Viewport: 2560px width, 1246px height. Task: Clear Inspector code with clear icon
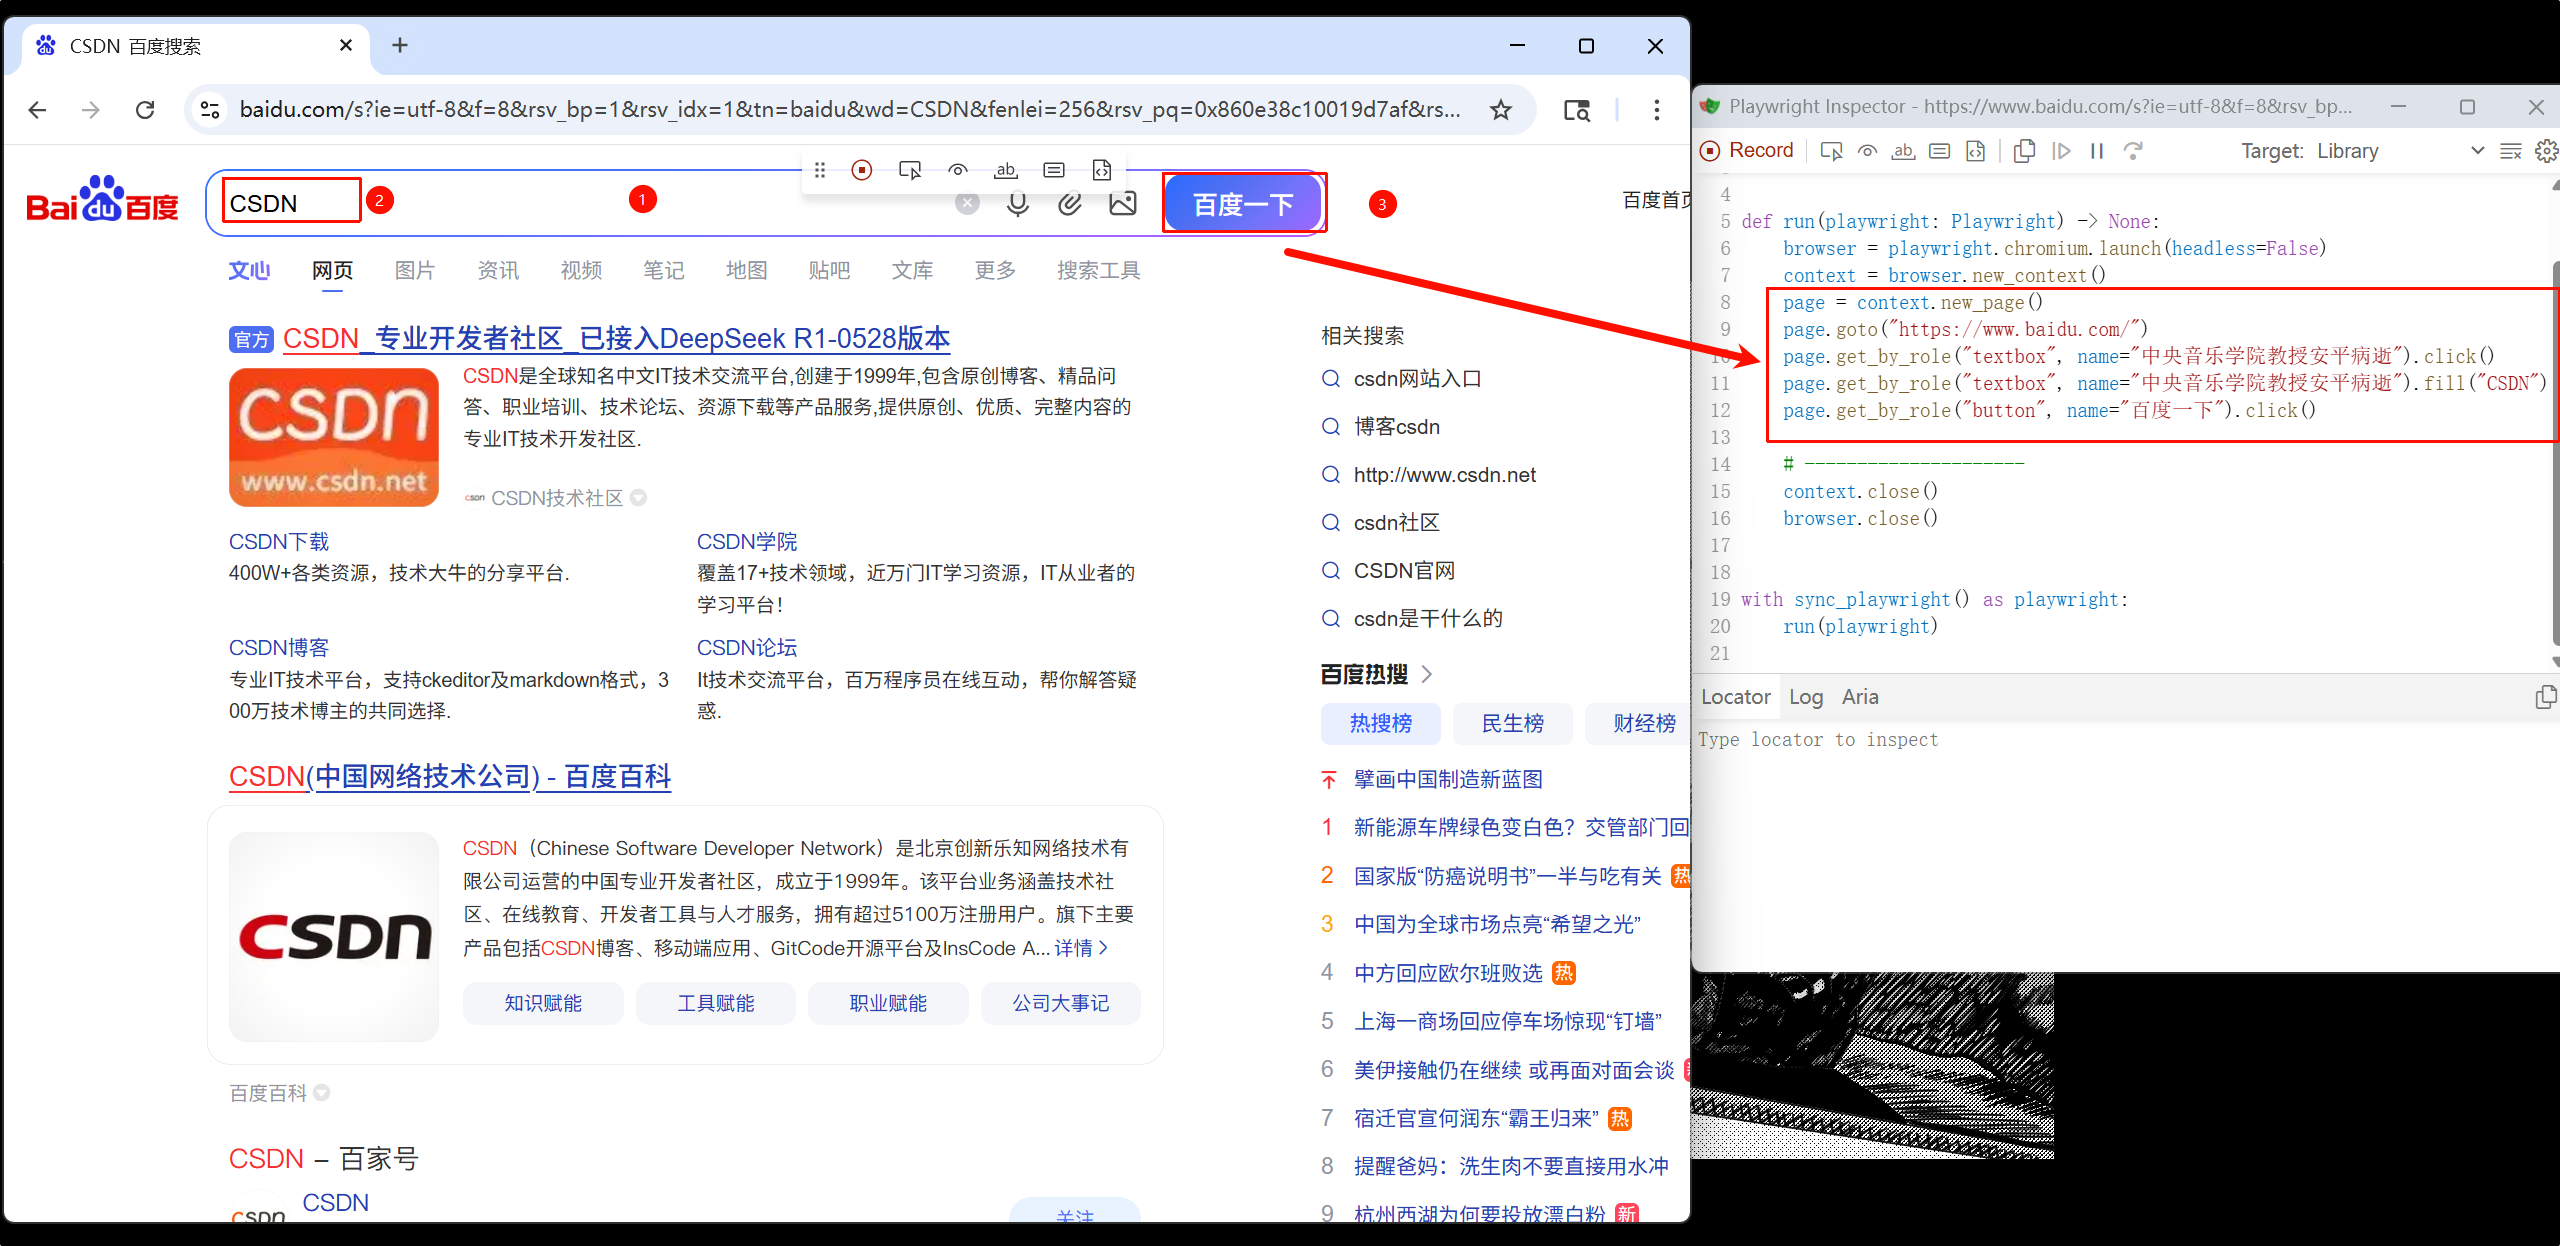(x=2511, y=151)
